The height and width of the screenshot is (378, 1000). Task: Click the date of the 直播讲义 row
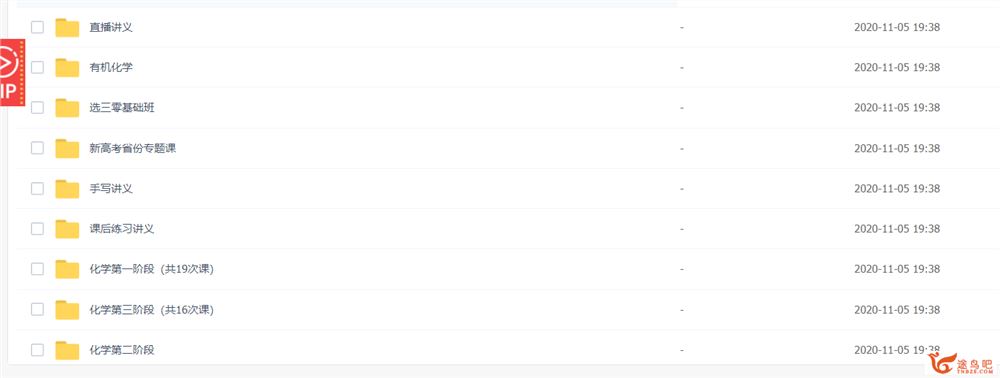tap(897, 27)
